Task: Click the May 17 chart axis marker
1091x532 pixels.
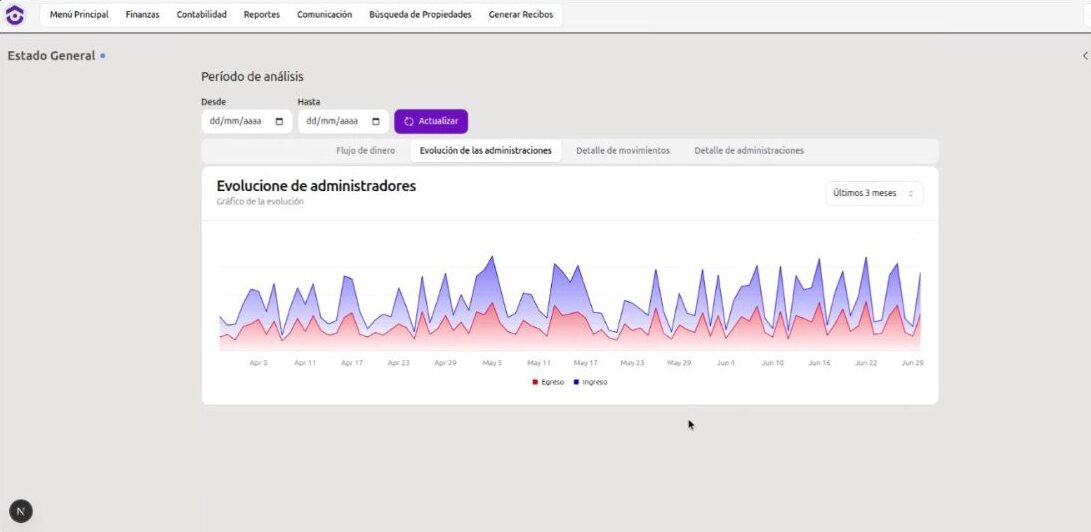Action: point(585,363)
